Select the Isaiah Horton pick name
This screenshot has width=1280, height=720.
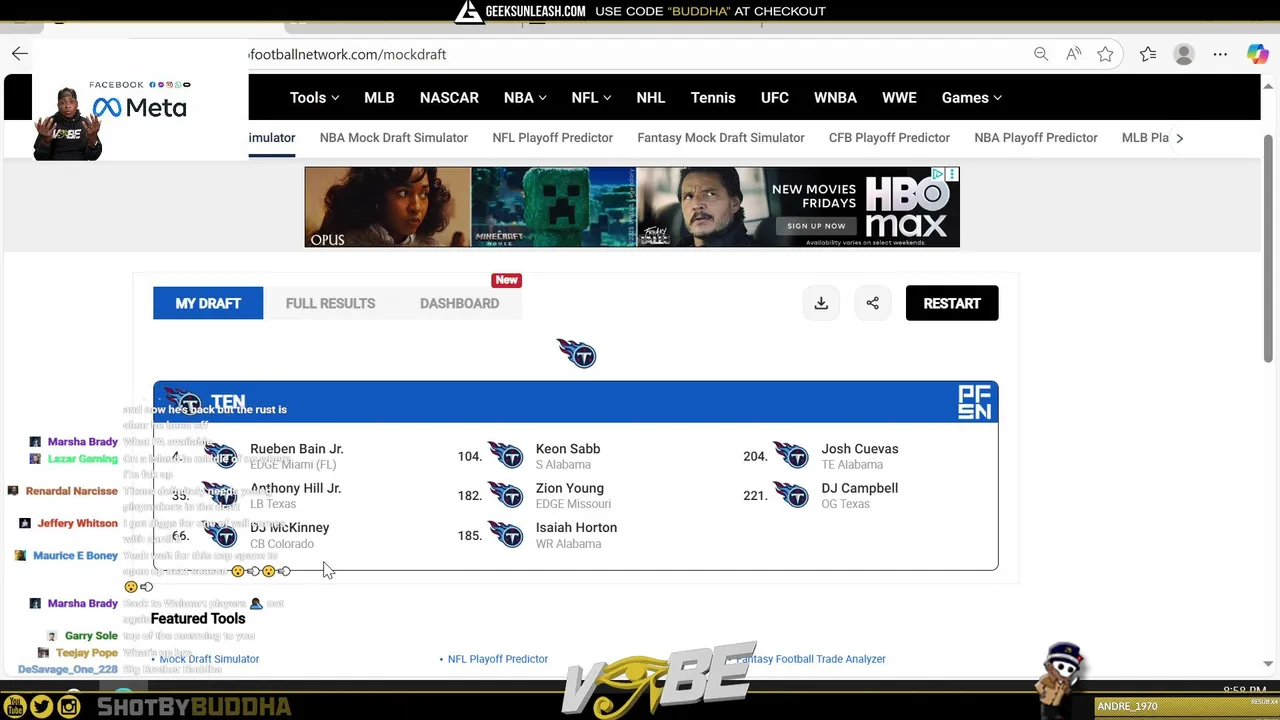coord(576,527)
